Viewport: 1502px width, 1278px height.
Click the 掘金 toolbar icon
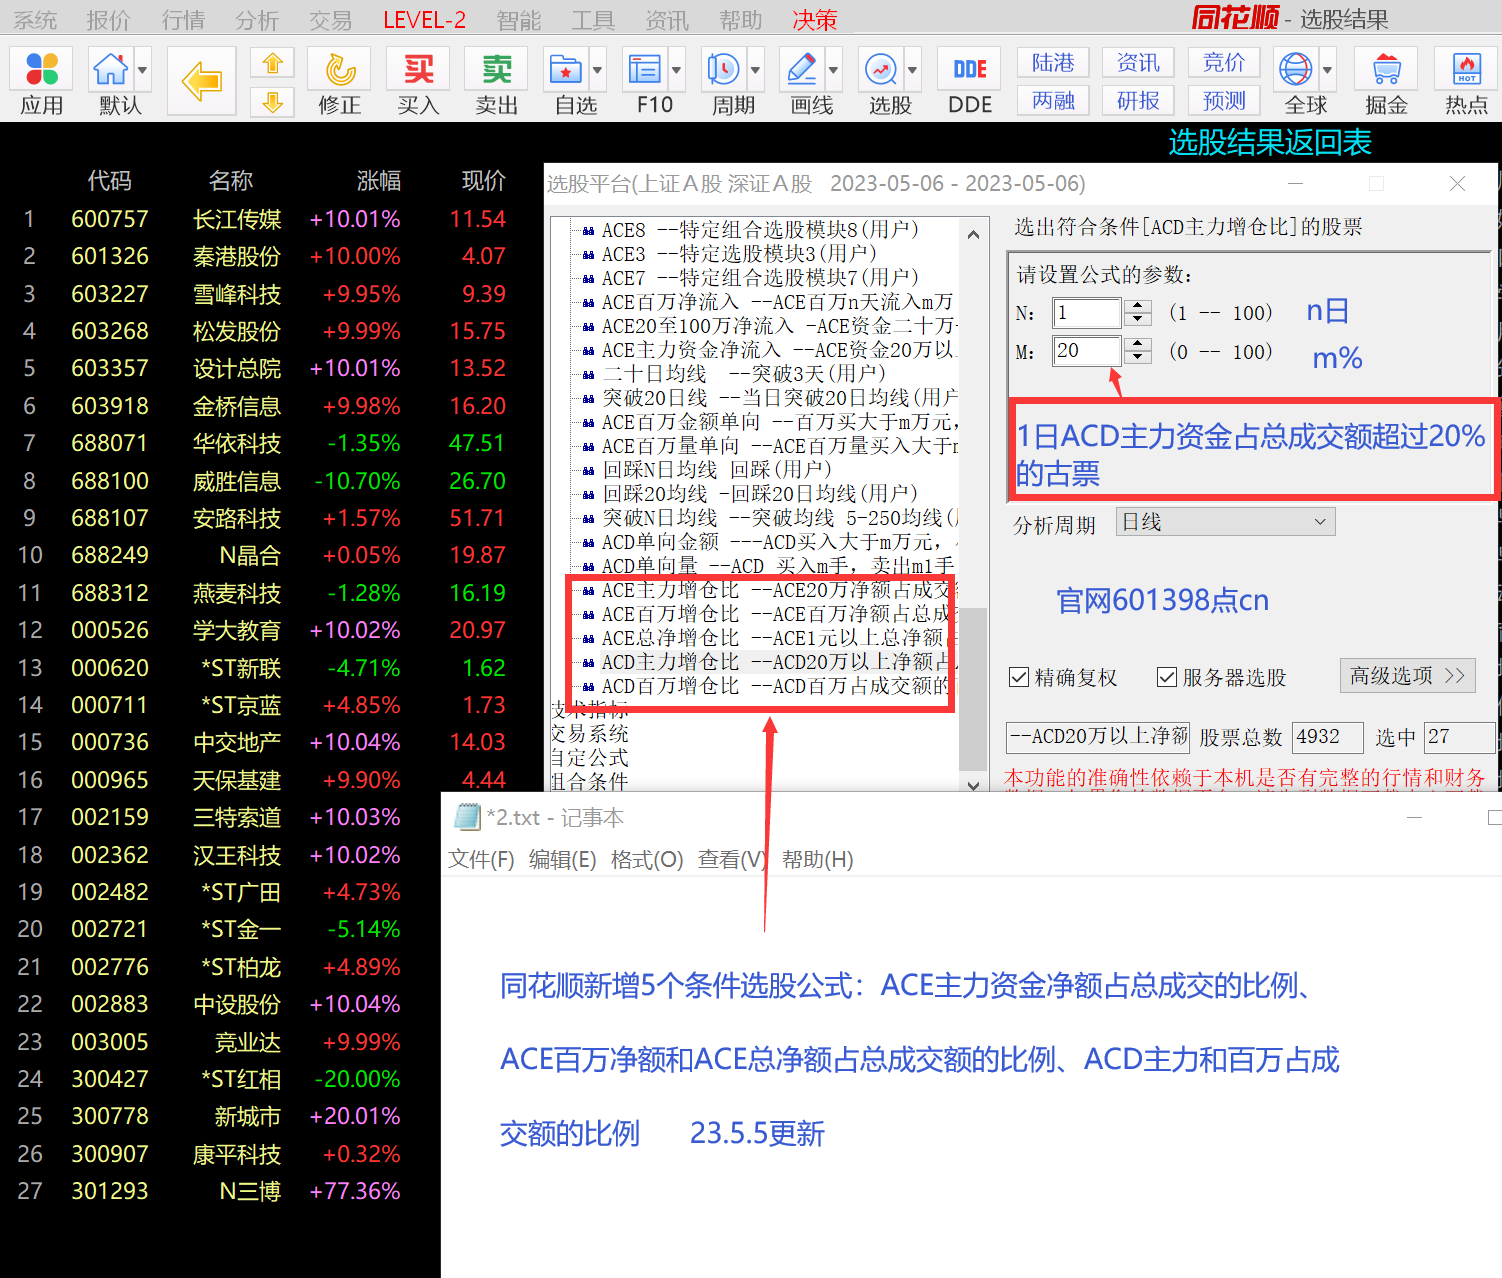[1386, 81]
